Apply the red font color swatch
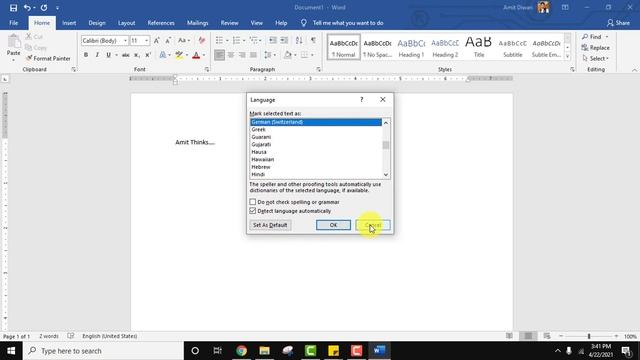The height and width of the screenshot is (360, 640). click(196, 55)
